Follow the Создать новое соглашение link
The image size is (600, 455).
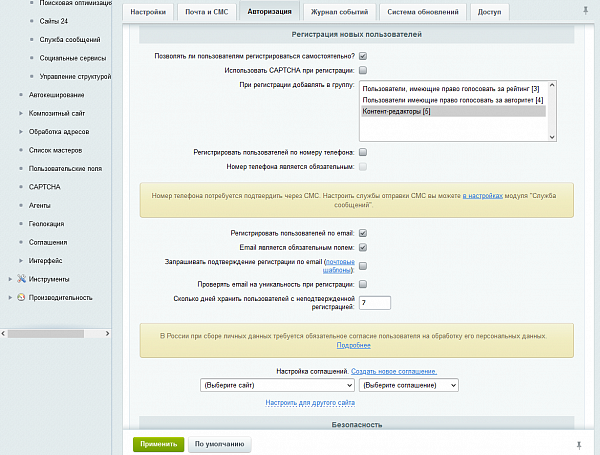tap(394, 371)
